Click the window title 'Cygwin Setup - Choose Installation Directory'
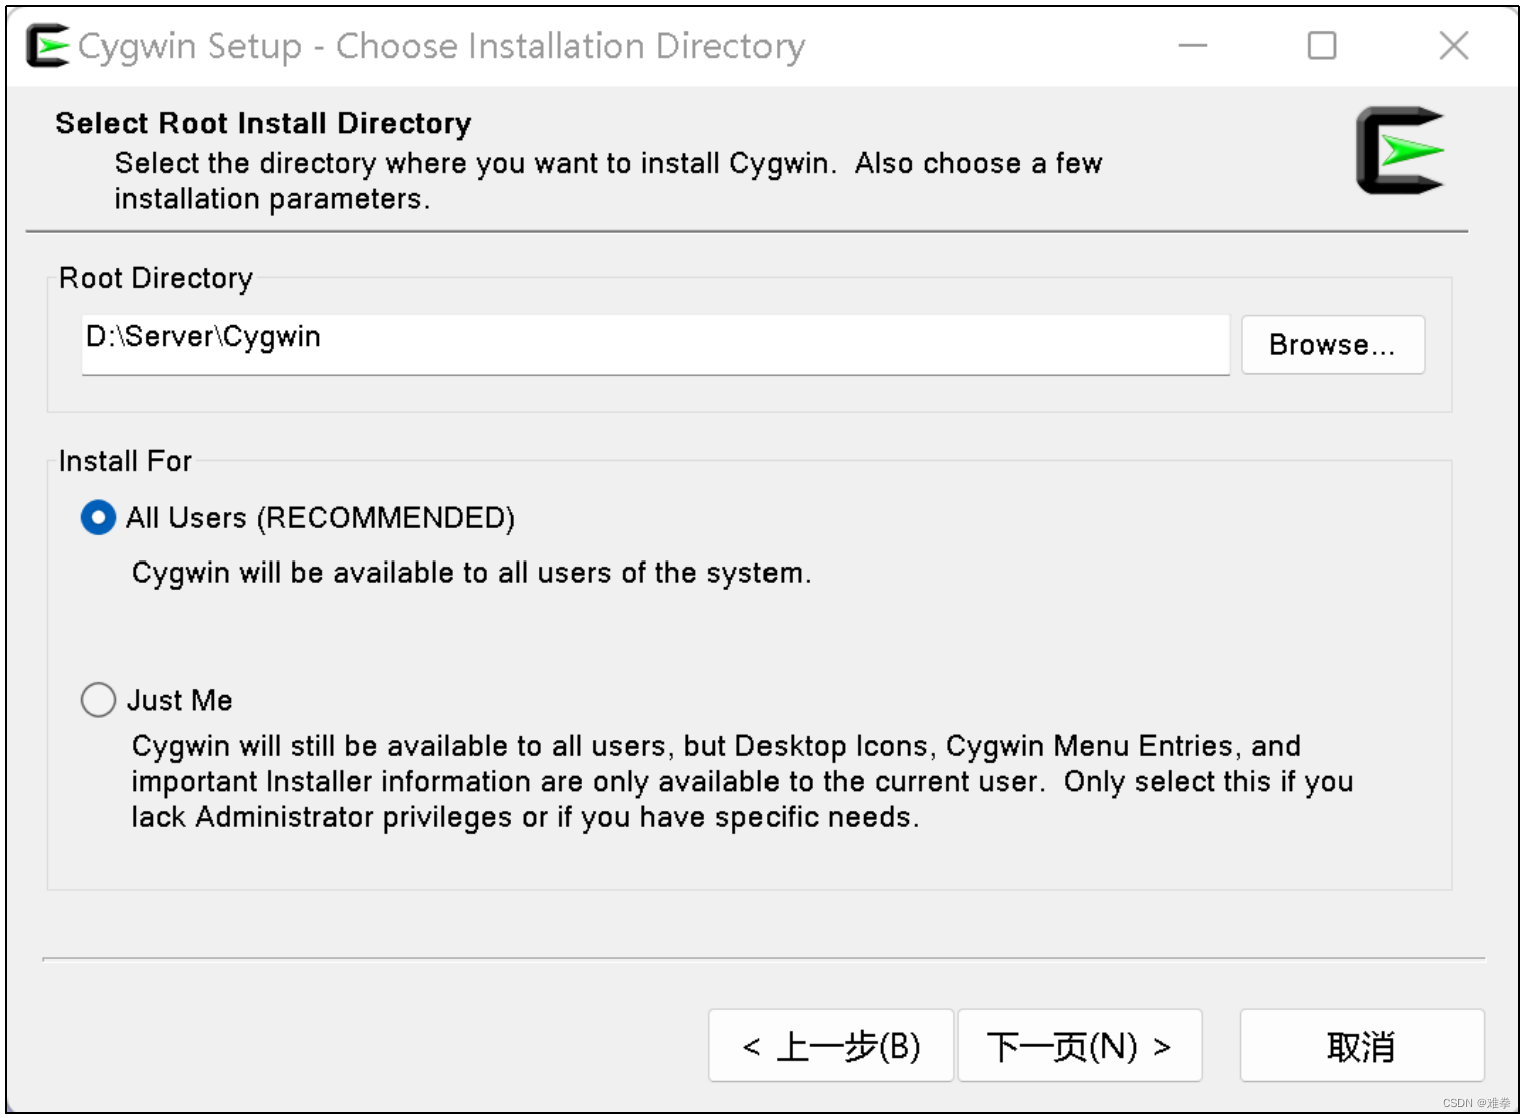Image resolution: width=1526 pixels, height=1118 pixels. tap(441, 46)
